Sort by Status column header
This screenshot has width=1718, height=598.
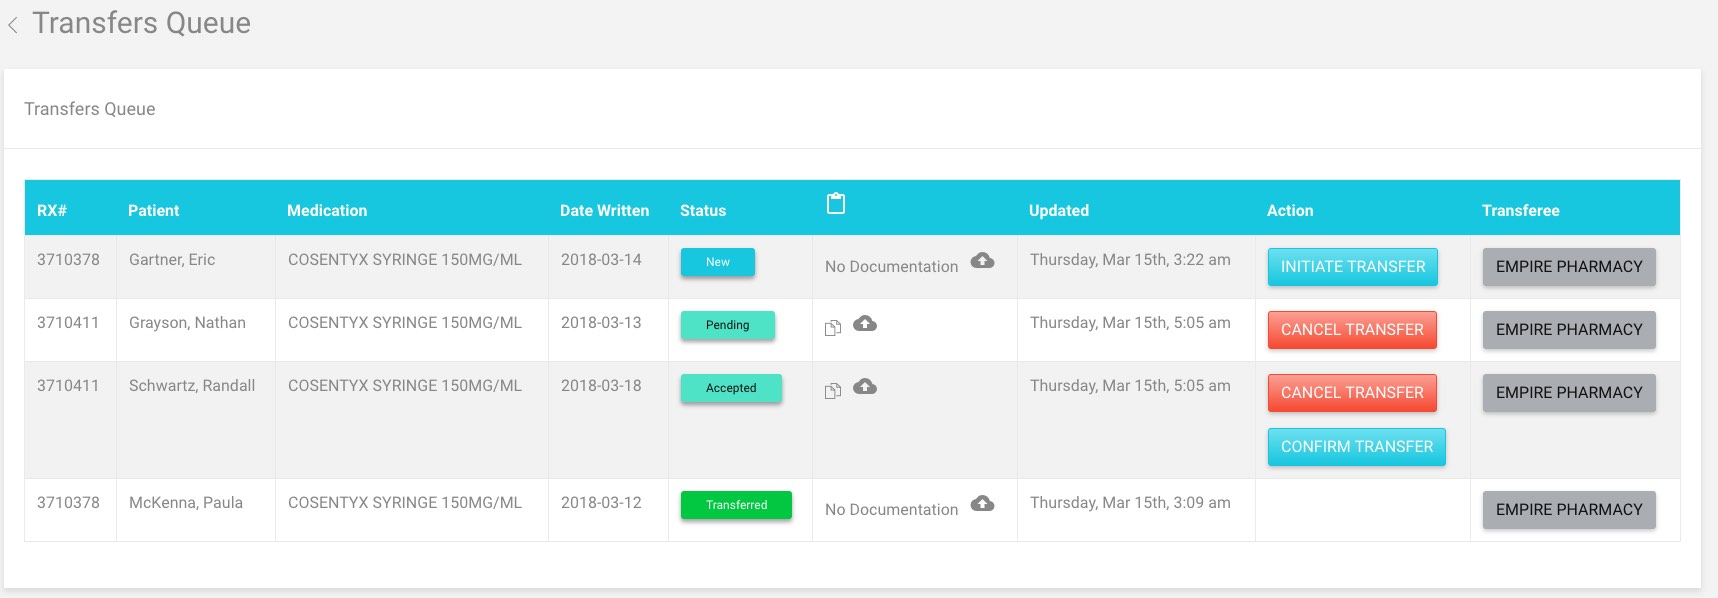tap(703, 211)
